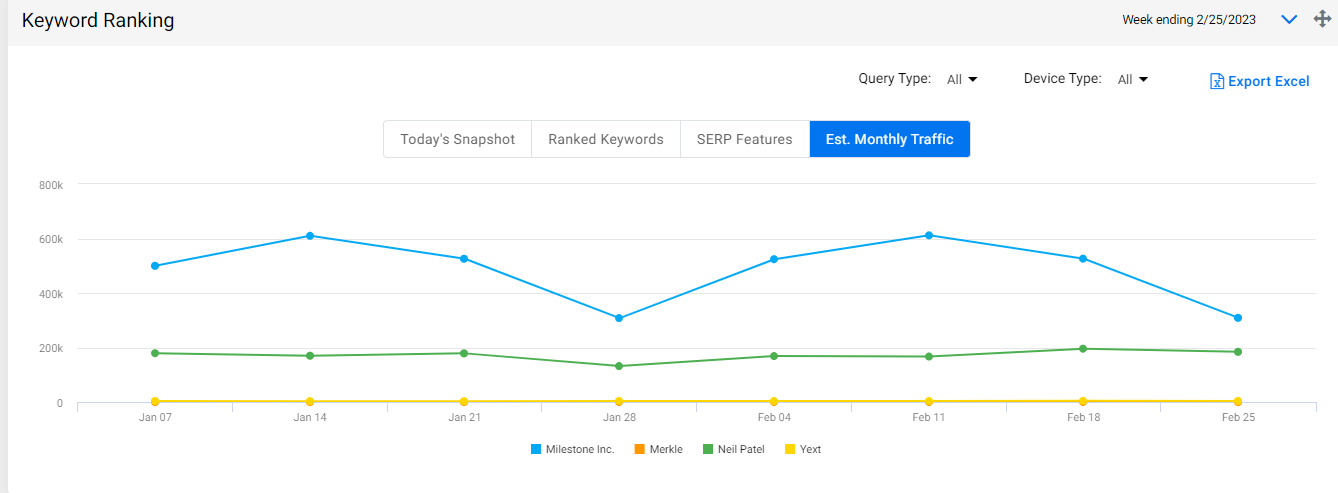Click the Feb 18 x-axis label
1338x493 pixels.
coord(1083,417)
